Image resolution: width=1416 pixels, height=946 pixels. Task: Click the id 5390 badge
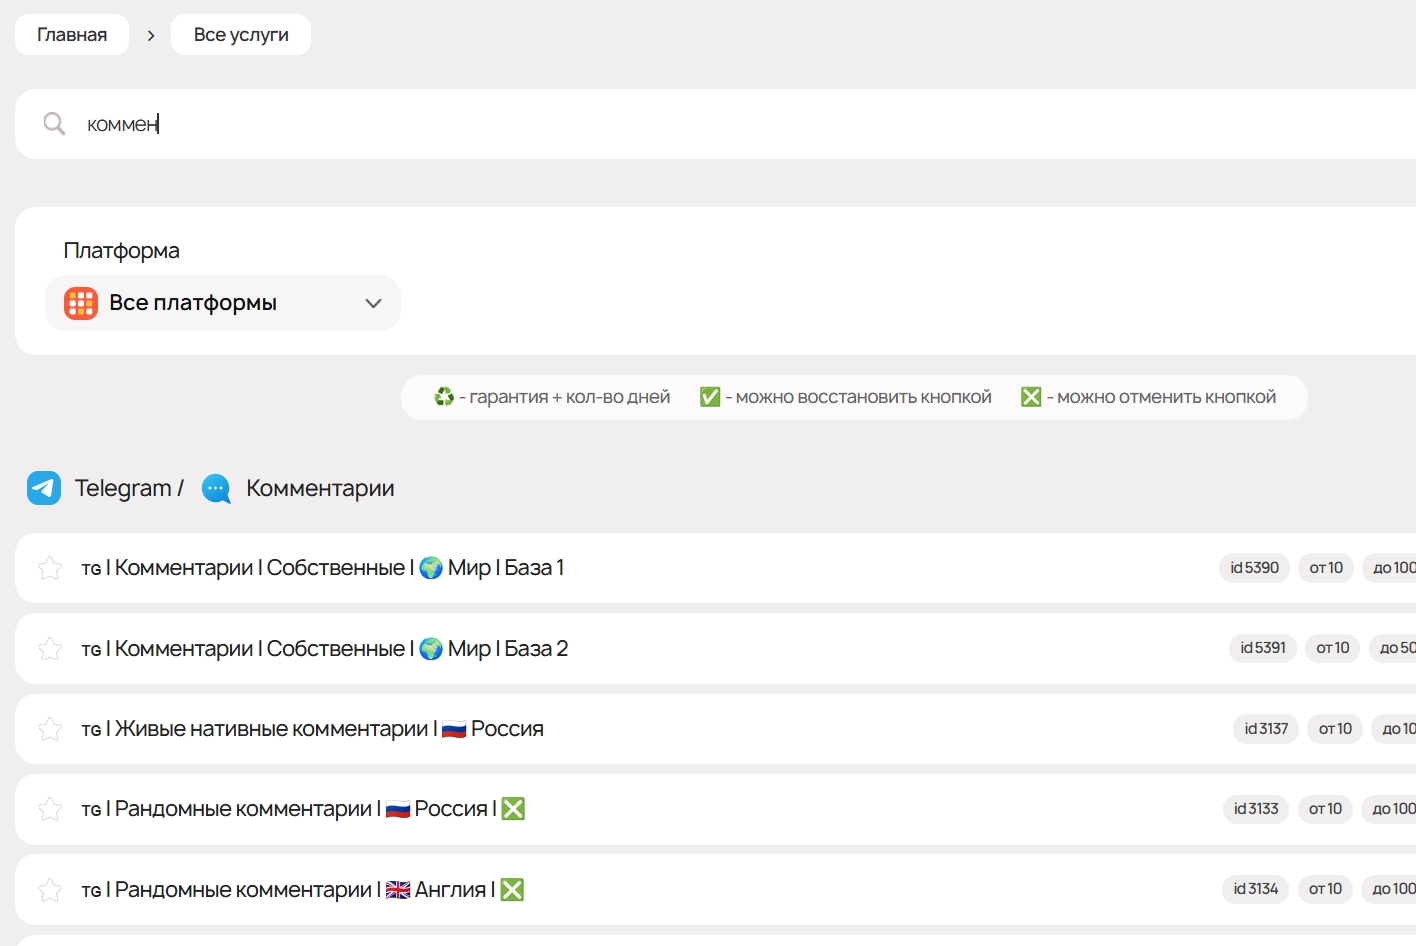pos(1254,568)
